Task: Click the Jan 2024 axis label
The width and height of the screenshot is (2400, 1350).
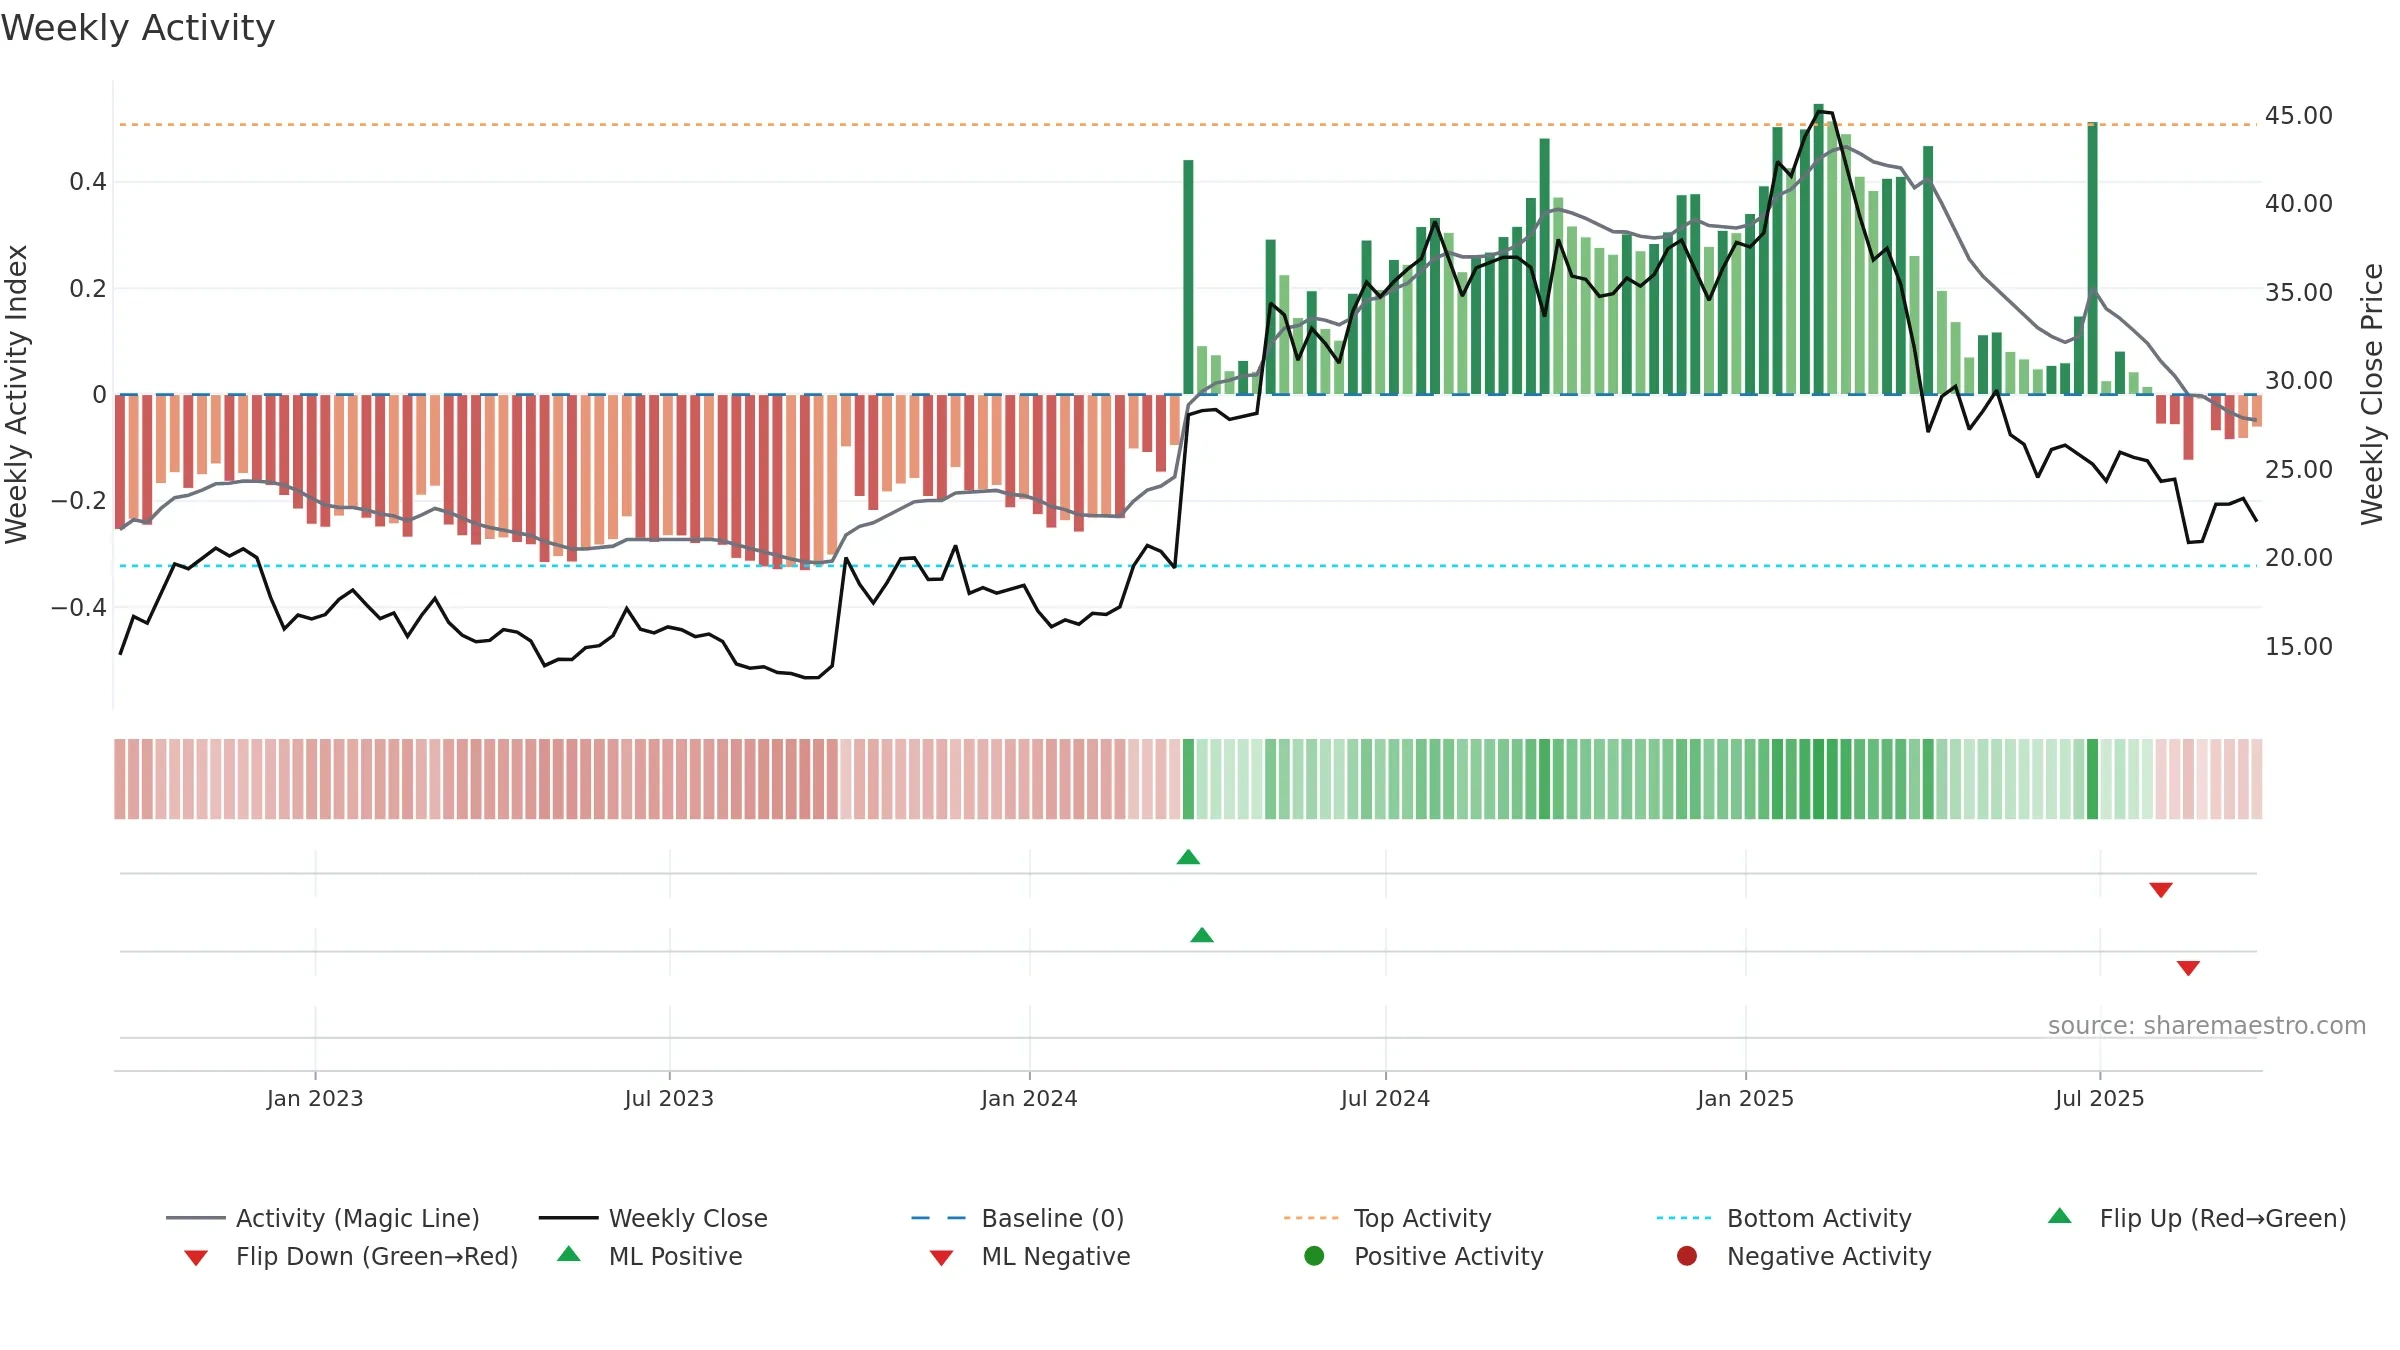Action: tap(1029, 1098)
